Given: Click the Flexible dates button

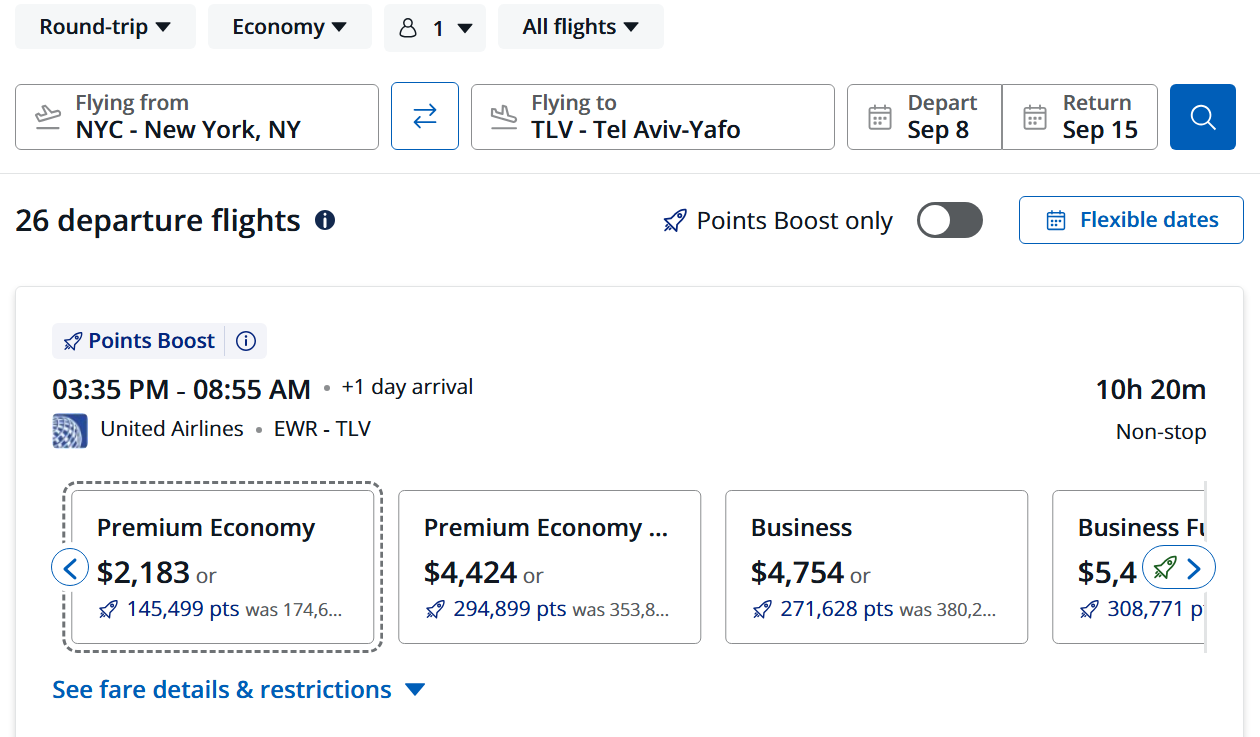Looking at the screenshot, I should 1131,220.
